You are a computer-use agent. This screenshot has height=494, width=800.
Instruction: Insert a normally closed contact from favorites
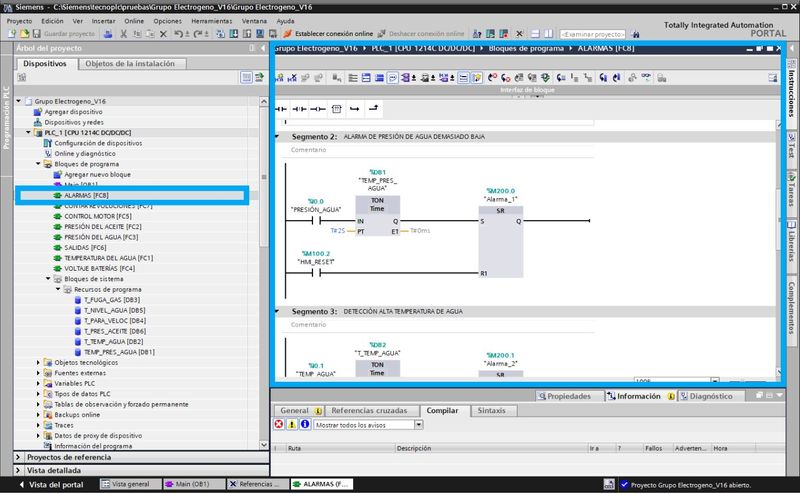click(x=299, y=109)
